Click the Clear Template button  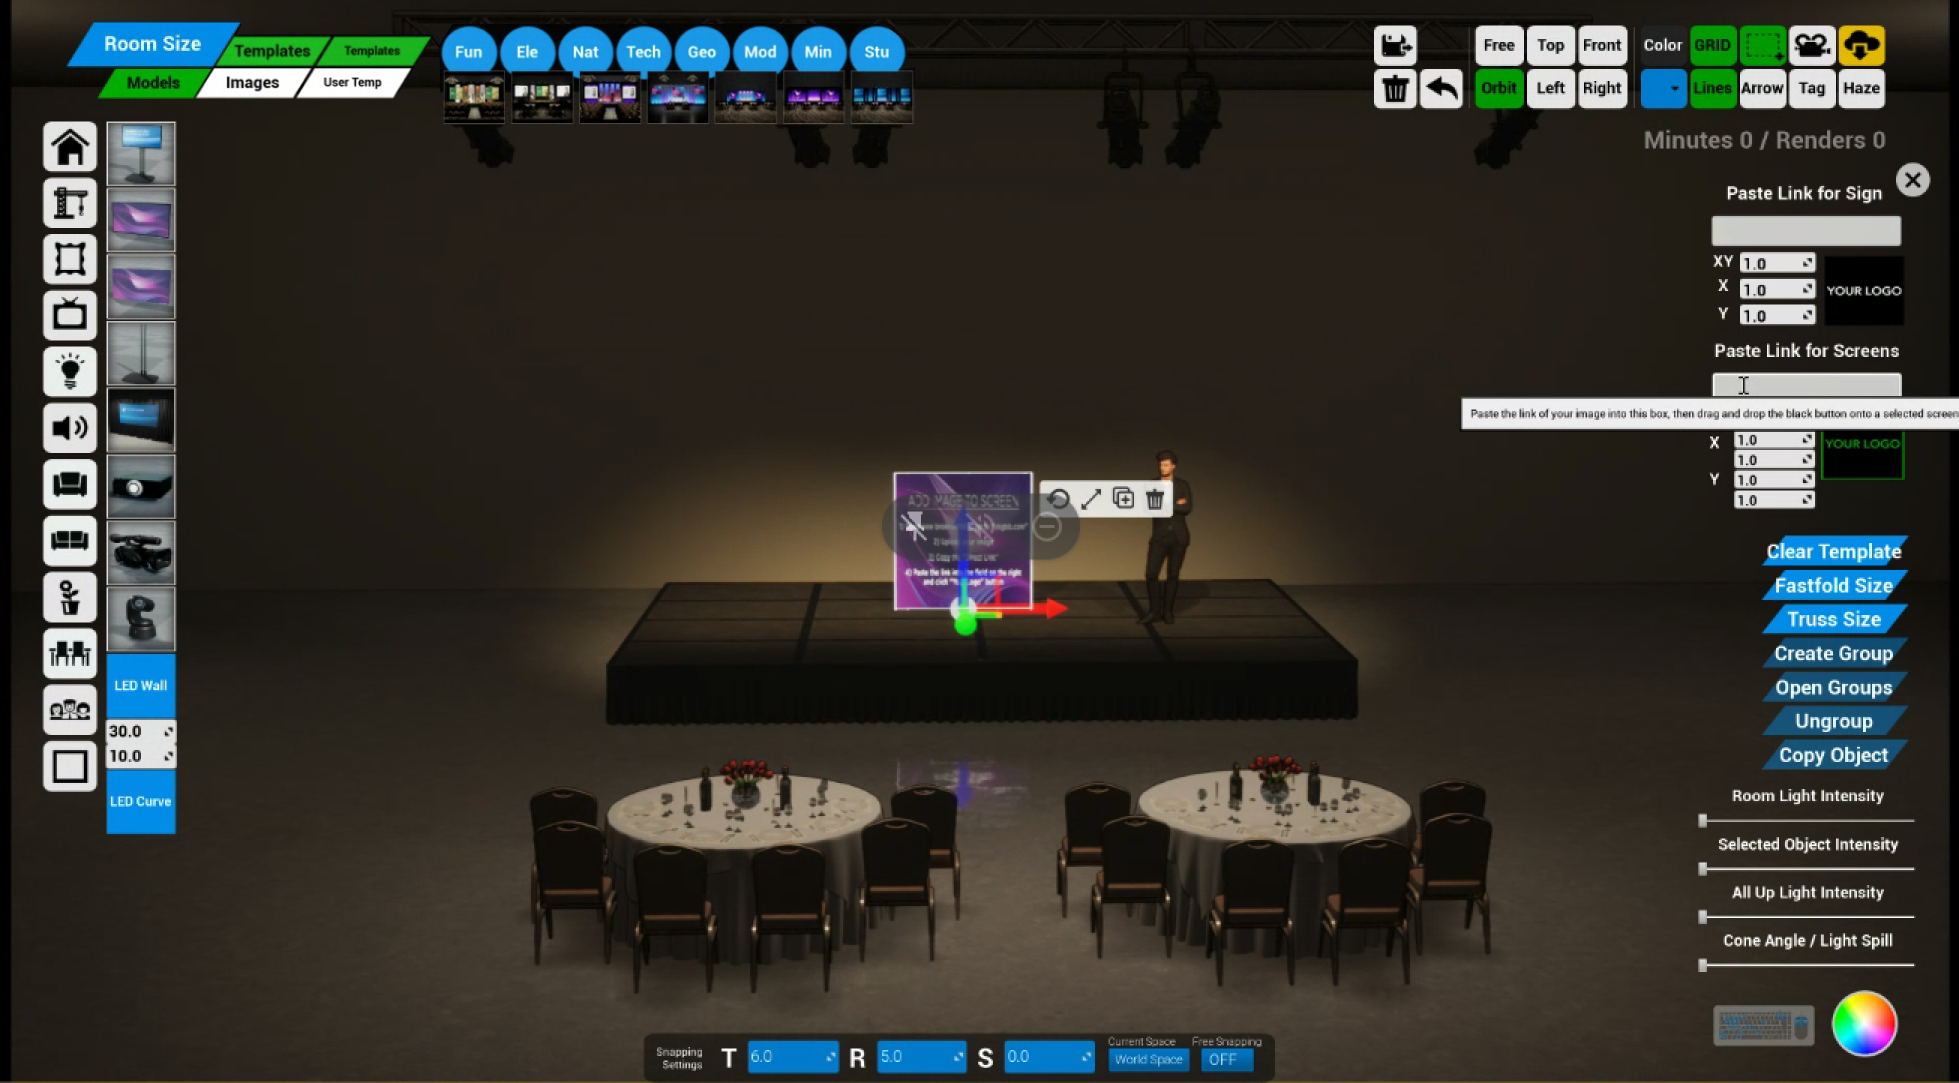pyautogui.click(x=1834, y=551)
